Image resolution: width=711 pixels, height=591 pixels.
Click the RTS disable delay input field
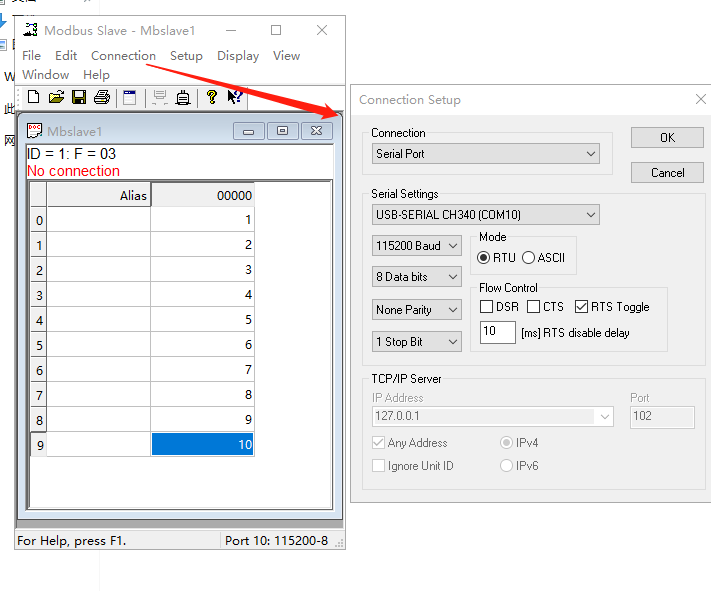(x=497, y=333)
